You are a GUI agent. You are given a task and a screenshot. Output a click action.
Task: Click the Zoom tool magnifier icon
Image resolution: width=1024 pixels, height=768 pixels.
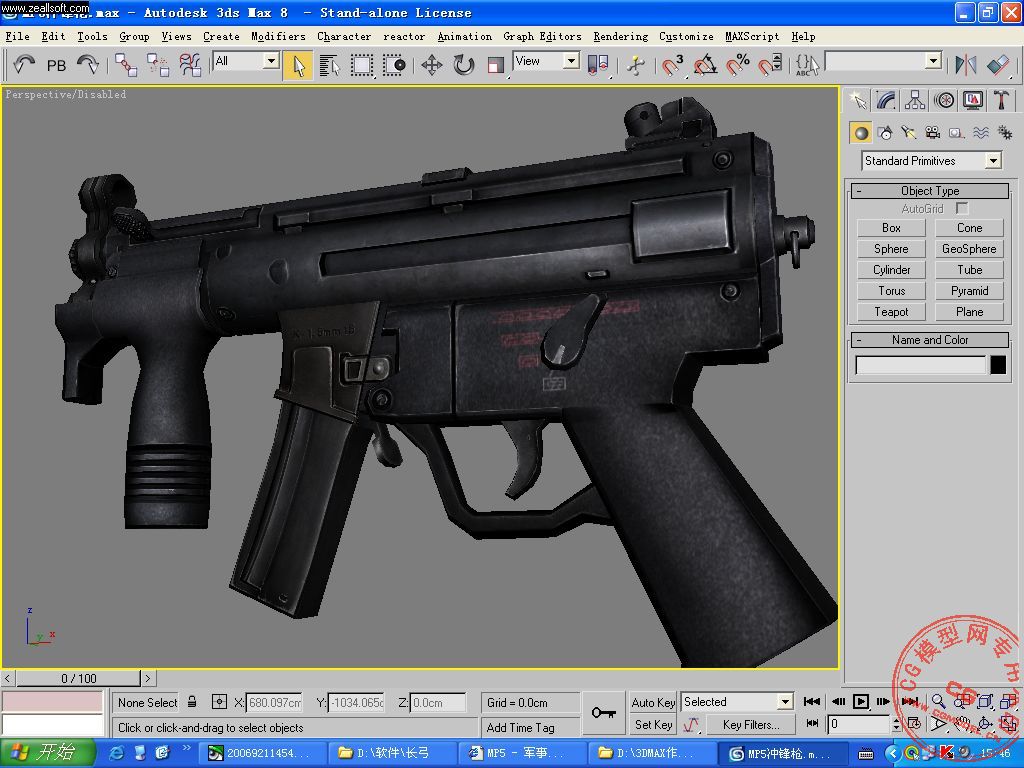[940, 703]
